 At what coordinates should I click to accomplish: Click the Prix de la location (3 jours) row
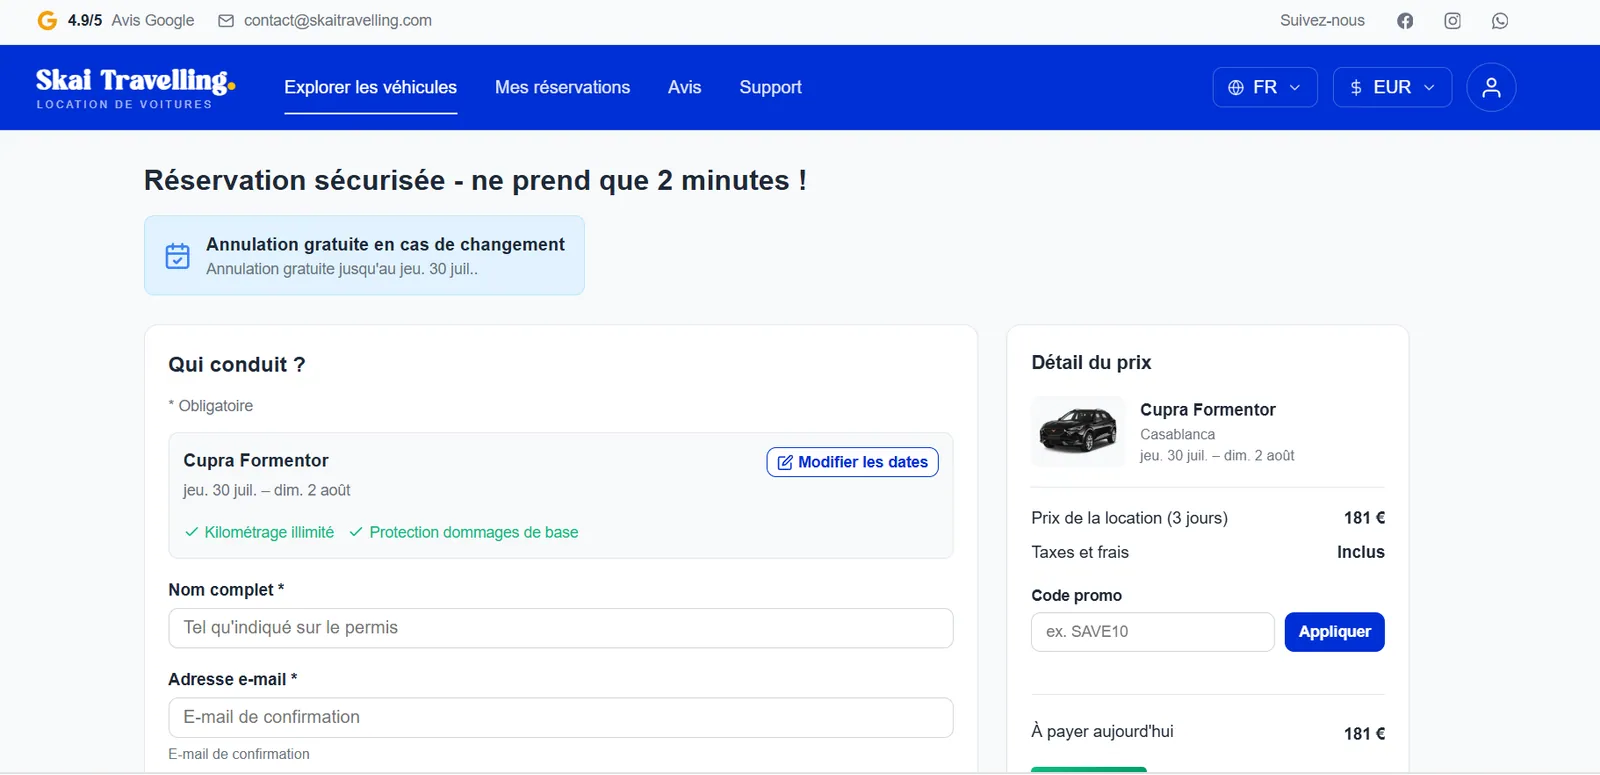tap(1208, 518)
